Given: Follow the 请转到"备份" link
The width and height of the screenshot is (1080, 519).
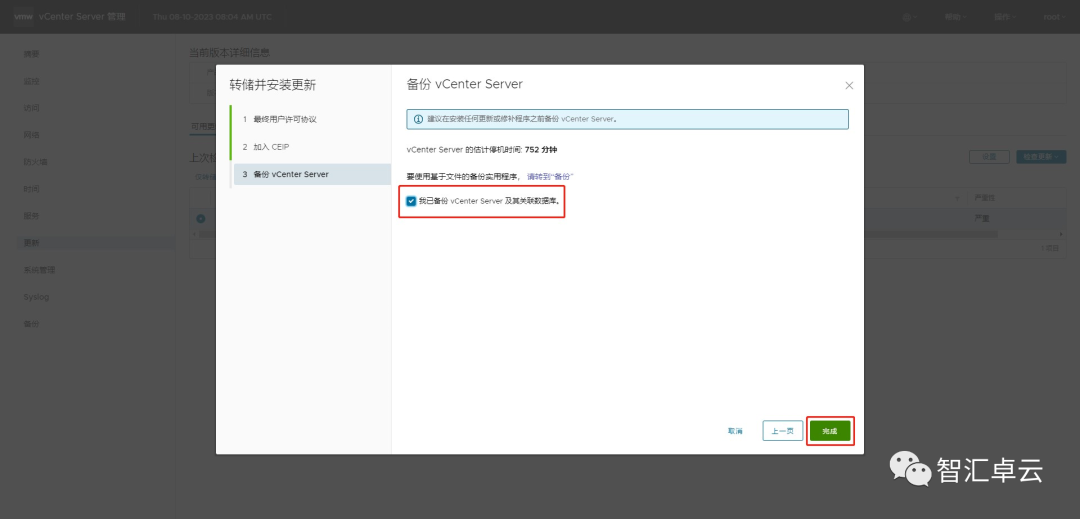Looking at the screenshot, I should [x=550, y=177].
